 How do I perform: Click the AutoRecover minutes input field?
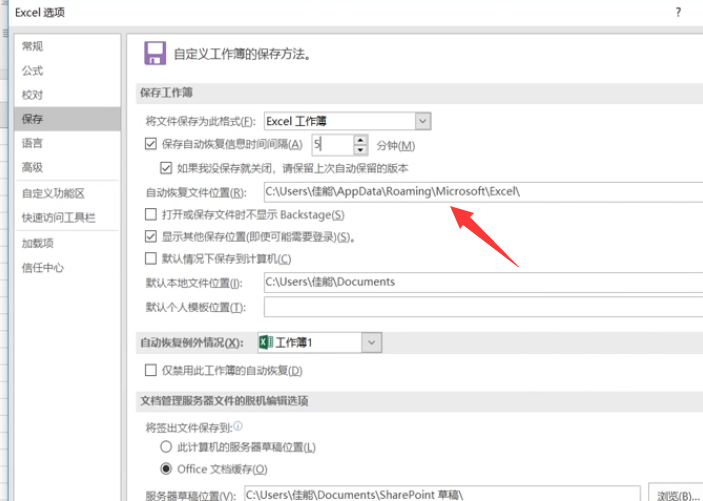[333, 145]
